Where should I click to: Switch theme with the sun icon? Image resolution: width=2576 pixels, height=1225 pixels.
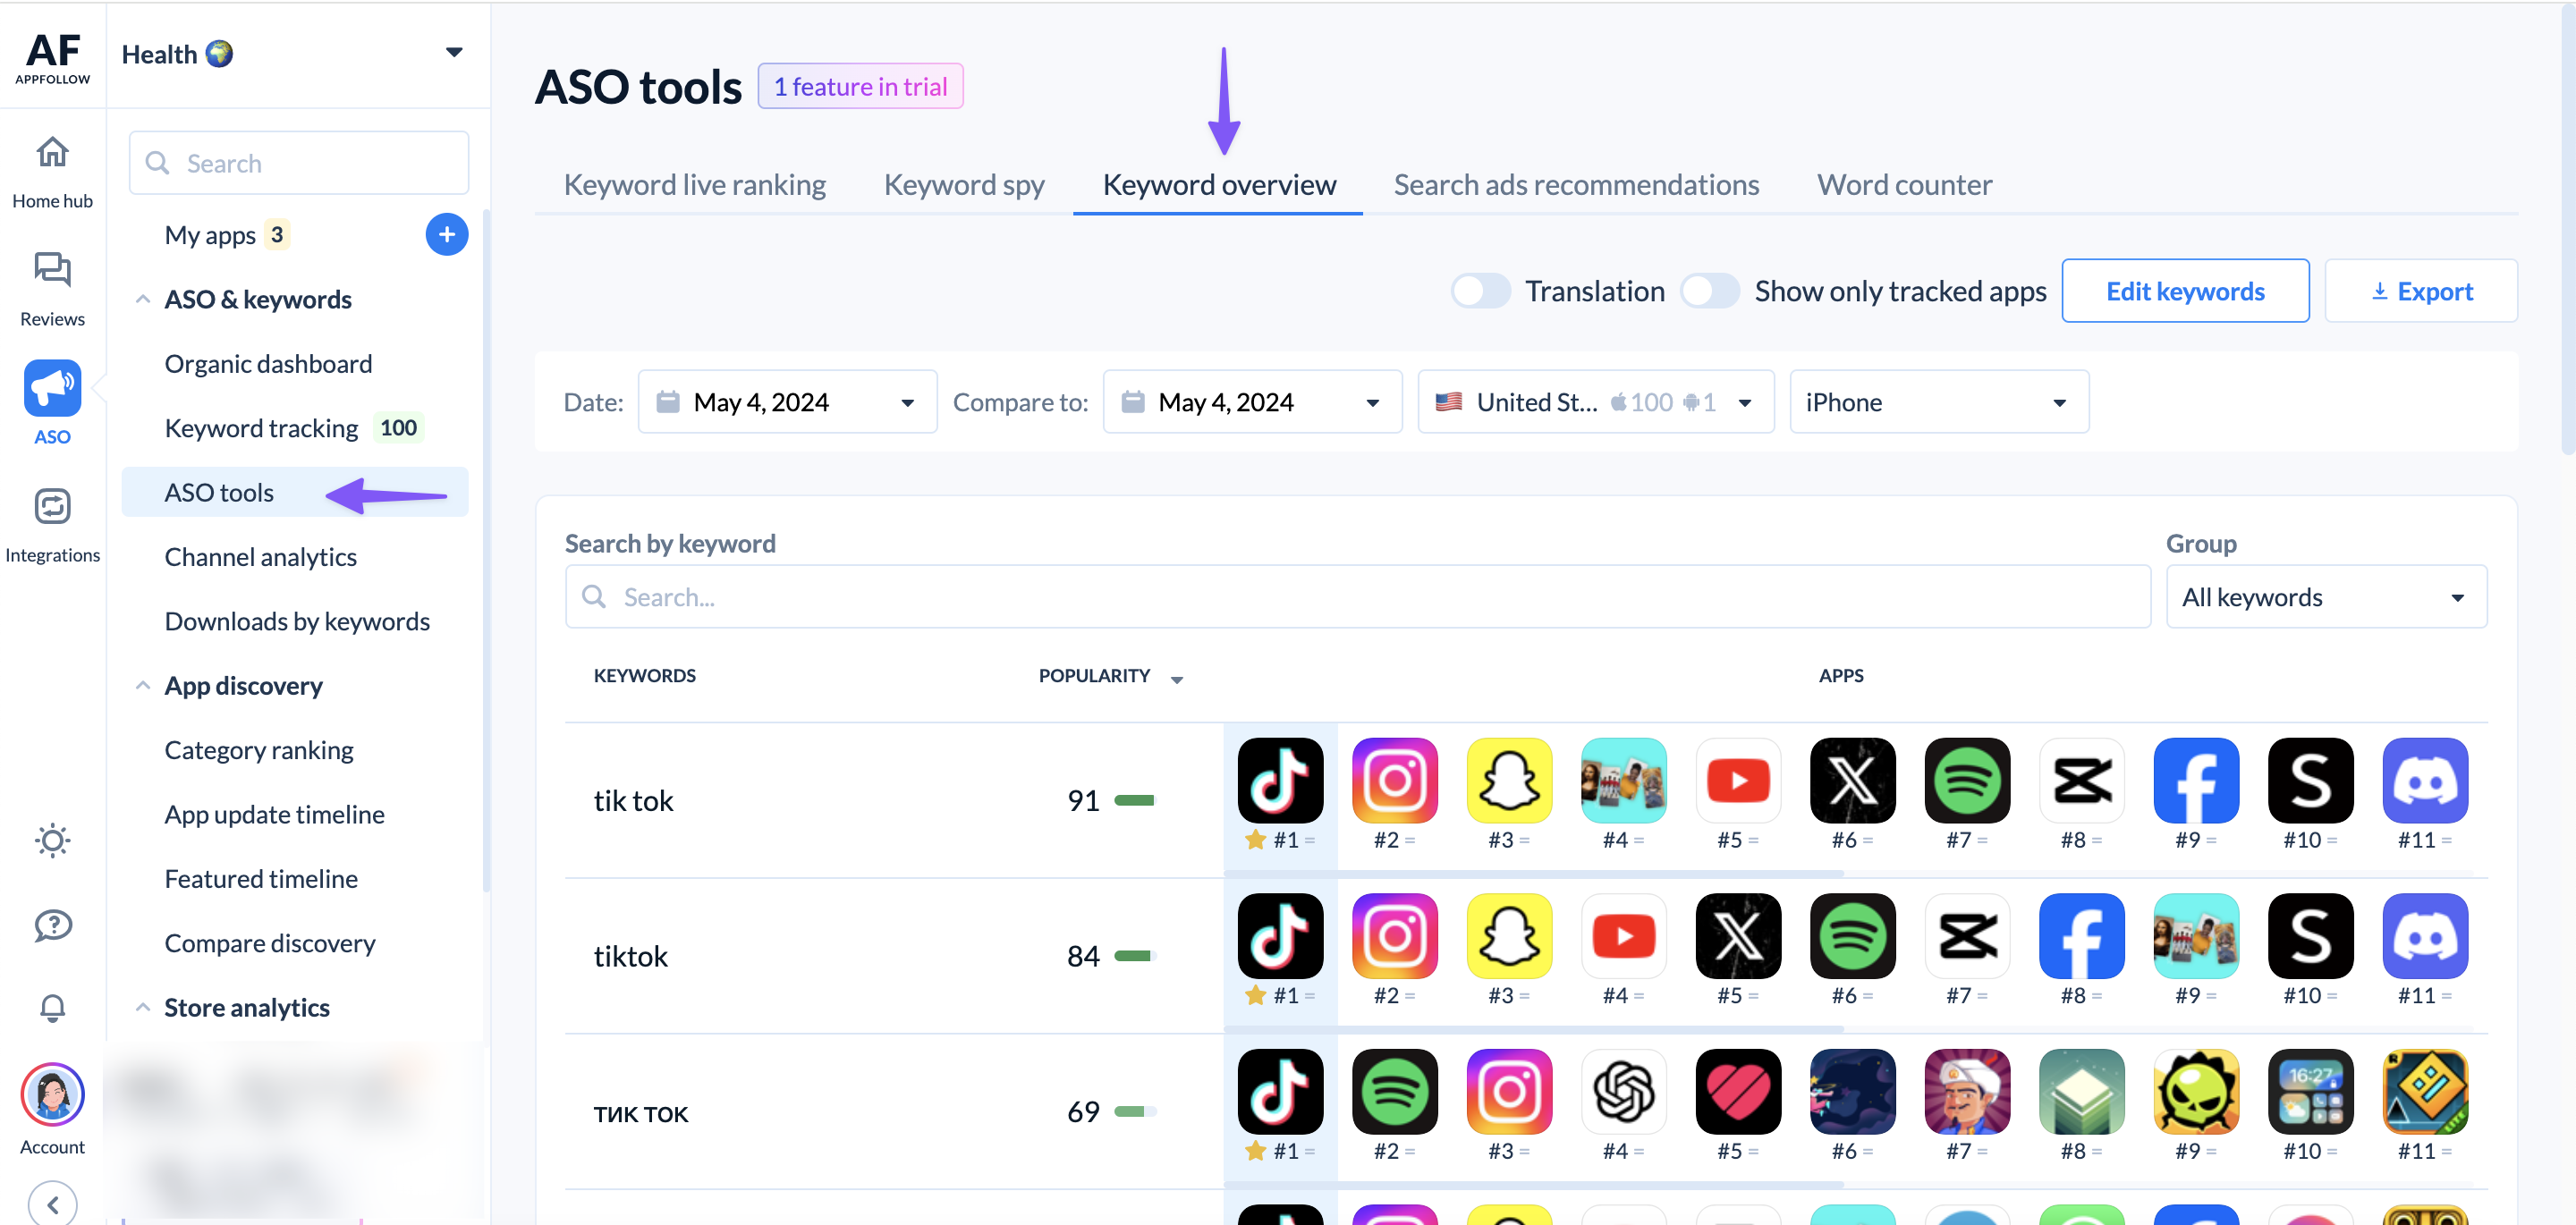point(52,841)
